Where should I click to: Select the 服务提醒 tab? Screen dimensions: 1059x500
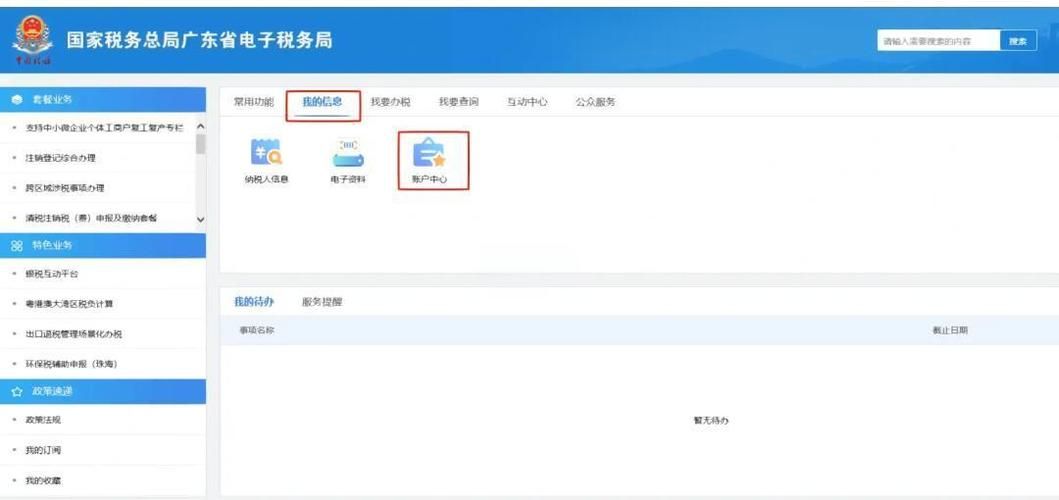[322, 302]
